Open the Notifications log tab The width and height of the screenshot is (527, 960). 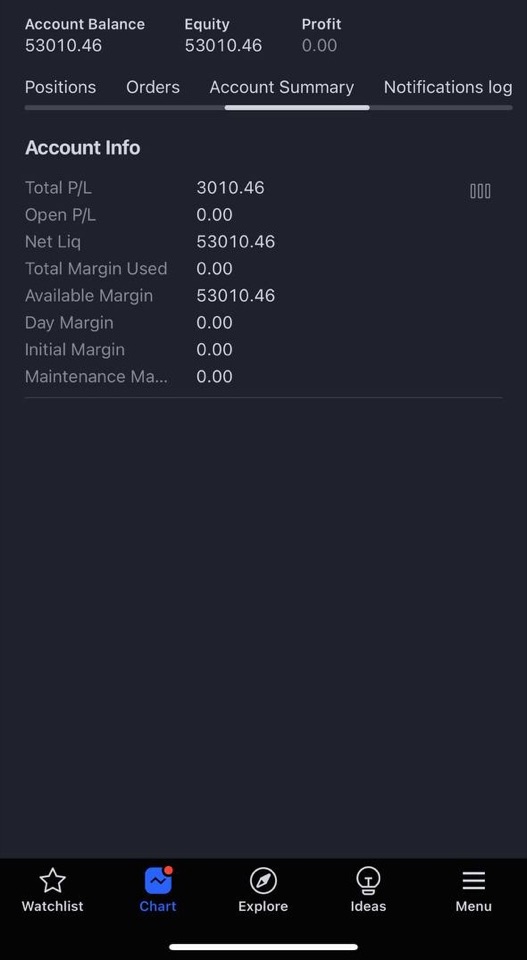(x=448, y=88)
